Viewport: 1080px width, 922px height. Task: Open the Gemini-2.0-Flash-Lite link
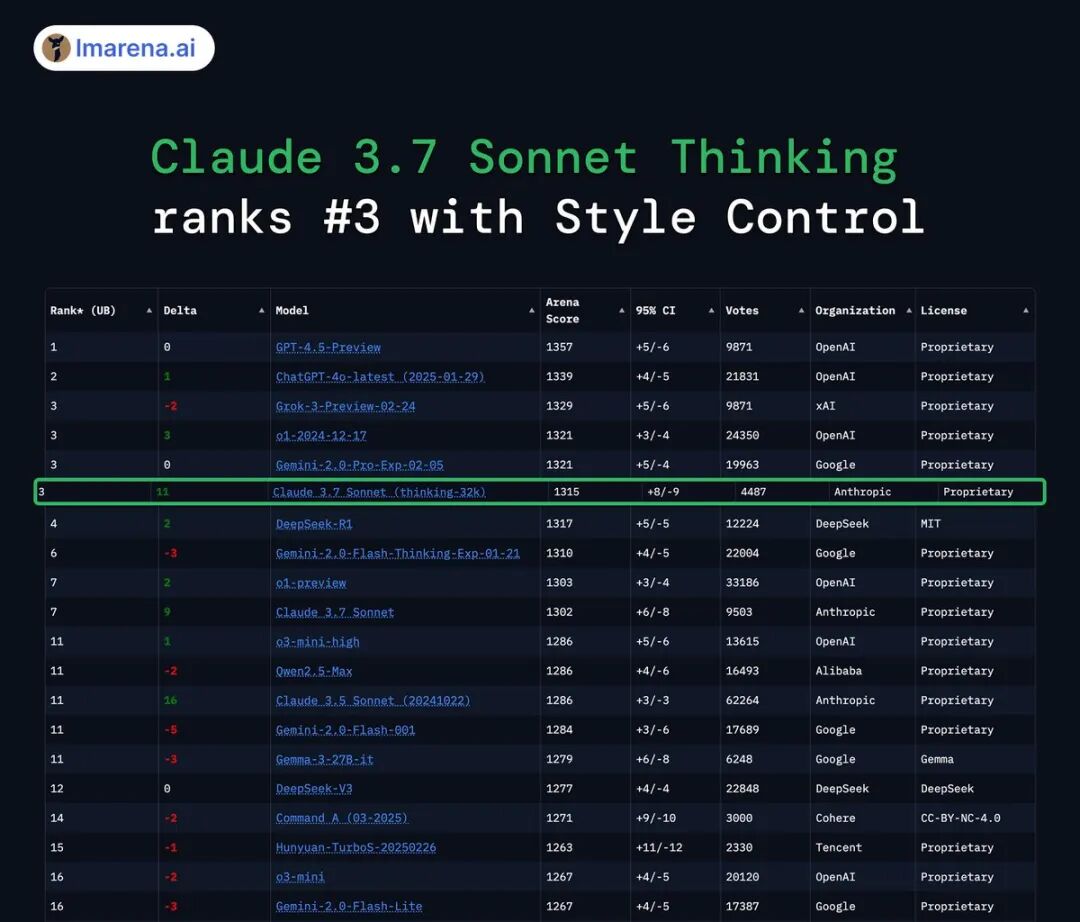[349, 907]
